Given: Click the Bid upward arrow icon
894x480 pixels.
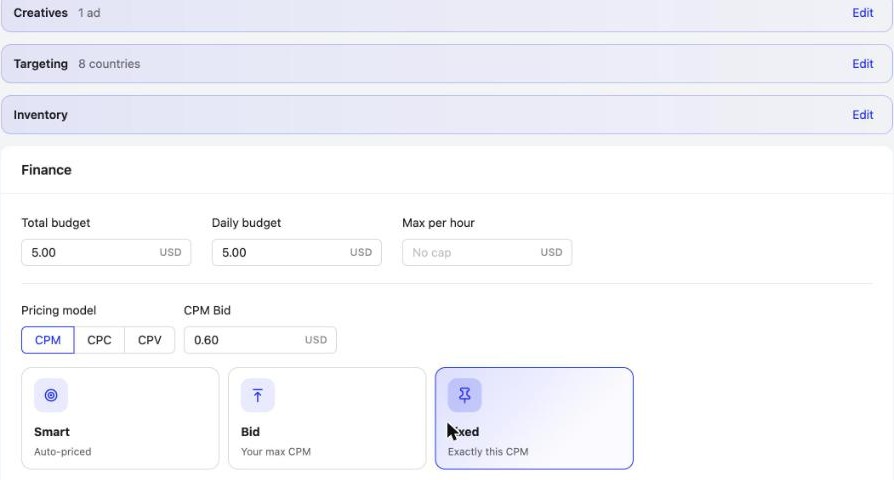Looking at the screenshot, I should coord(258,395).
